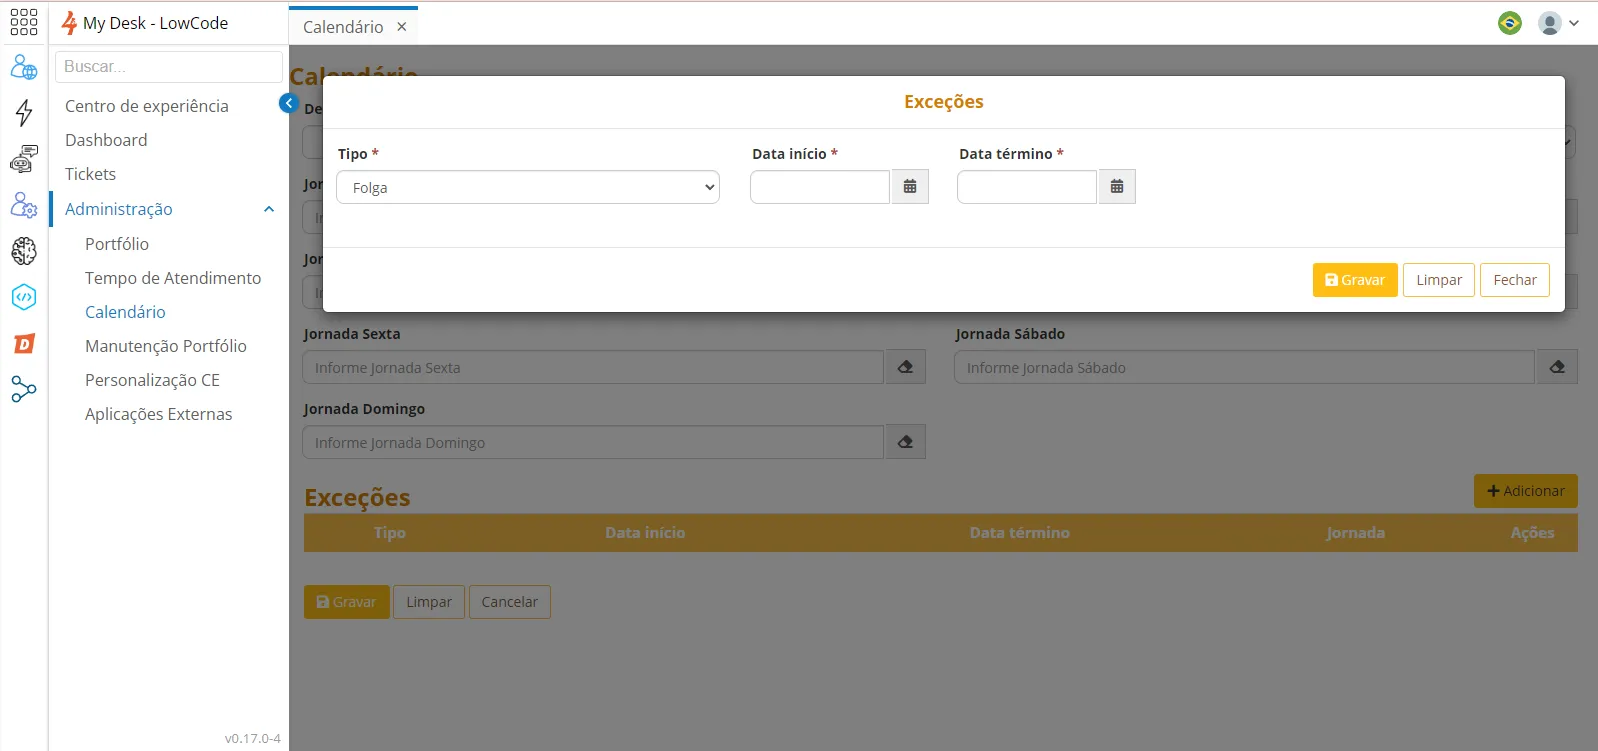Open the Tipo dropdown showing Folga
This screenshot has width=1598, height=751.
click(x=528, y=187)
